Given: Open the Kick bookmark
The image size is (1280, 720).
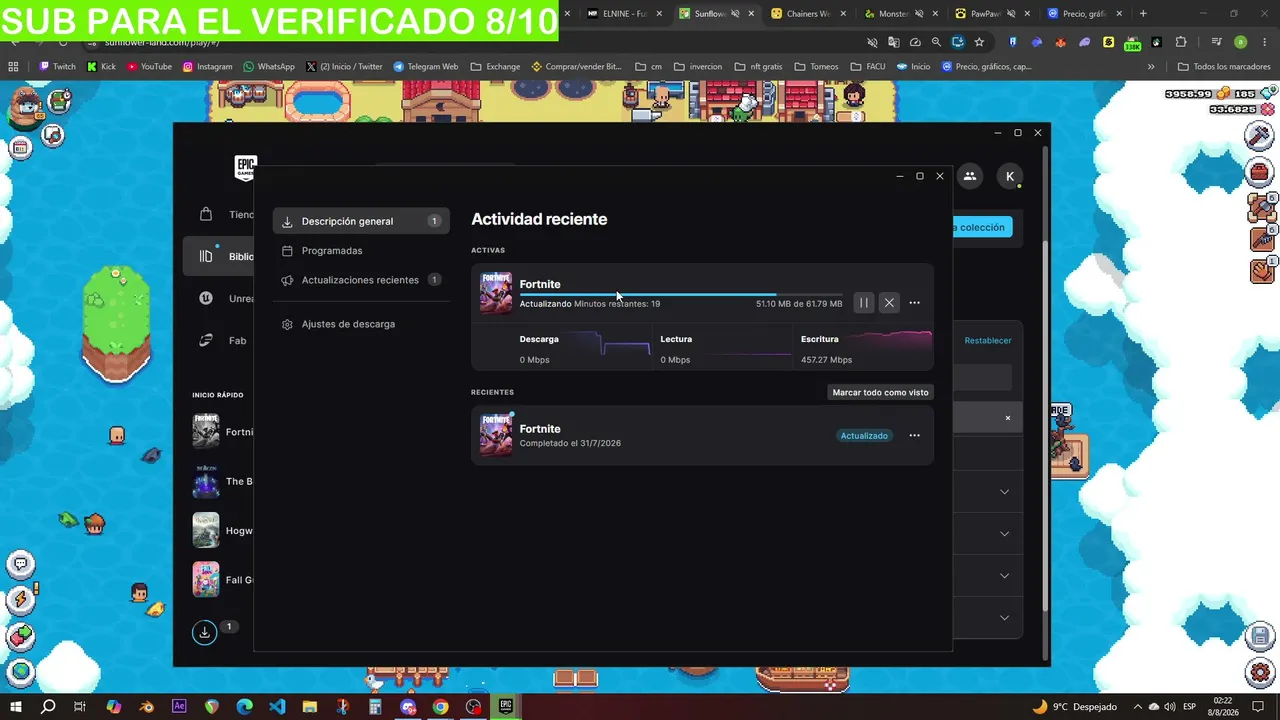Looking at the screenshot, I should click(102, 67).
